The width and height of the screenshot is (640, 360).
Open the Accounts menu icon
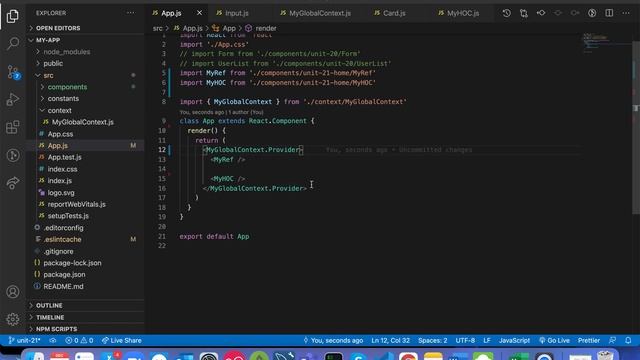click(x=13, y=292)
